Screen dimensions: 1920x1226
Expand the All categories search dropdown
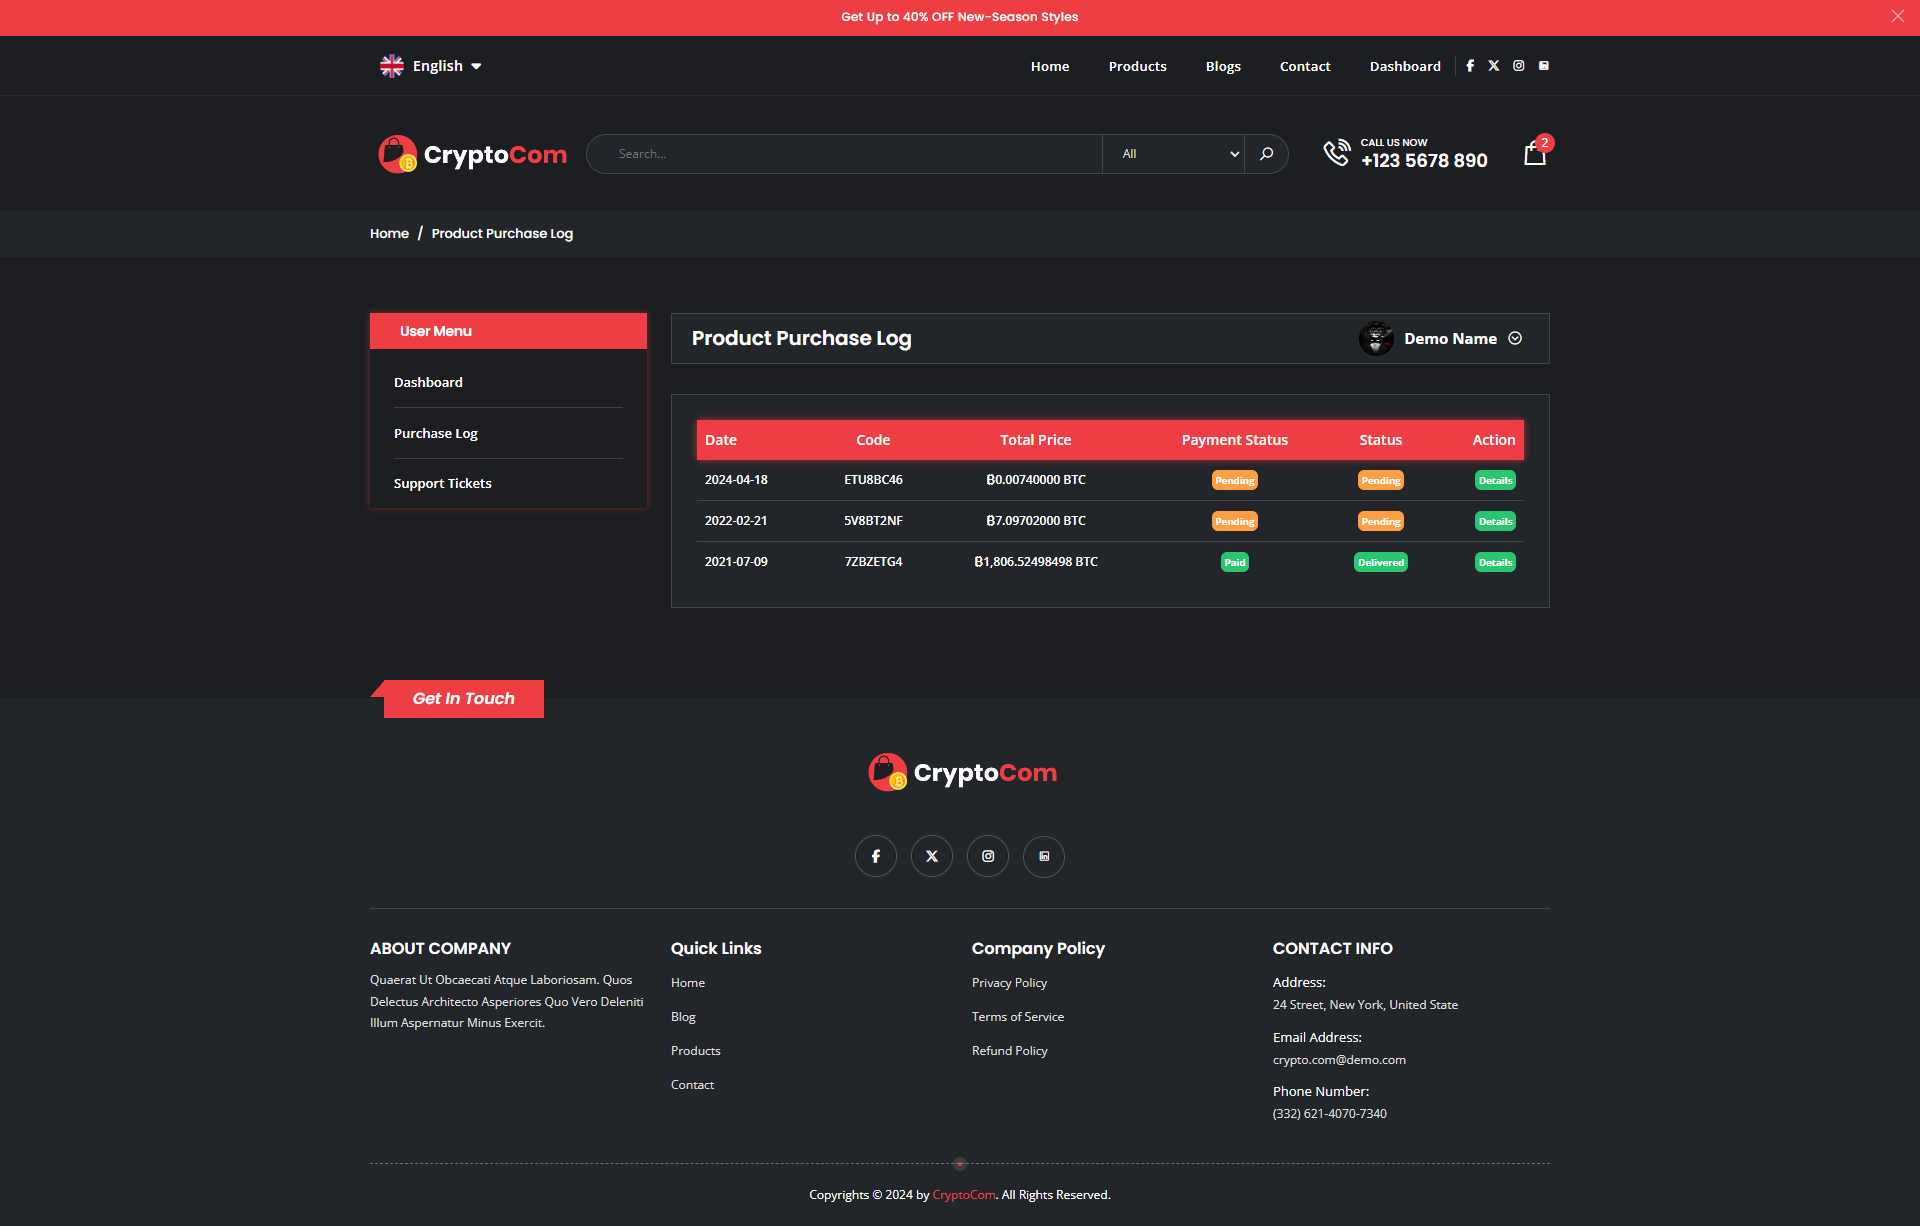1174,154
